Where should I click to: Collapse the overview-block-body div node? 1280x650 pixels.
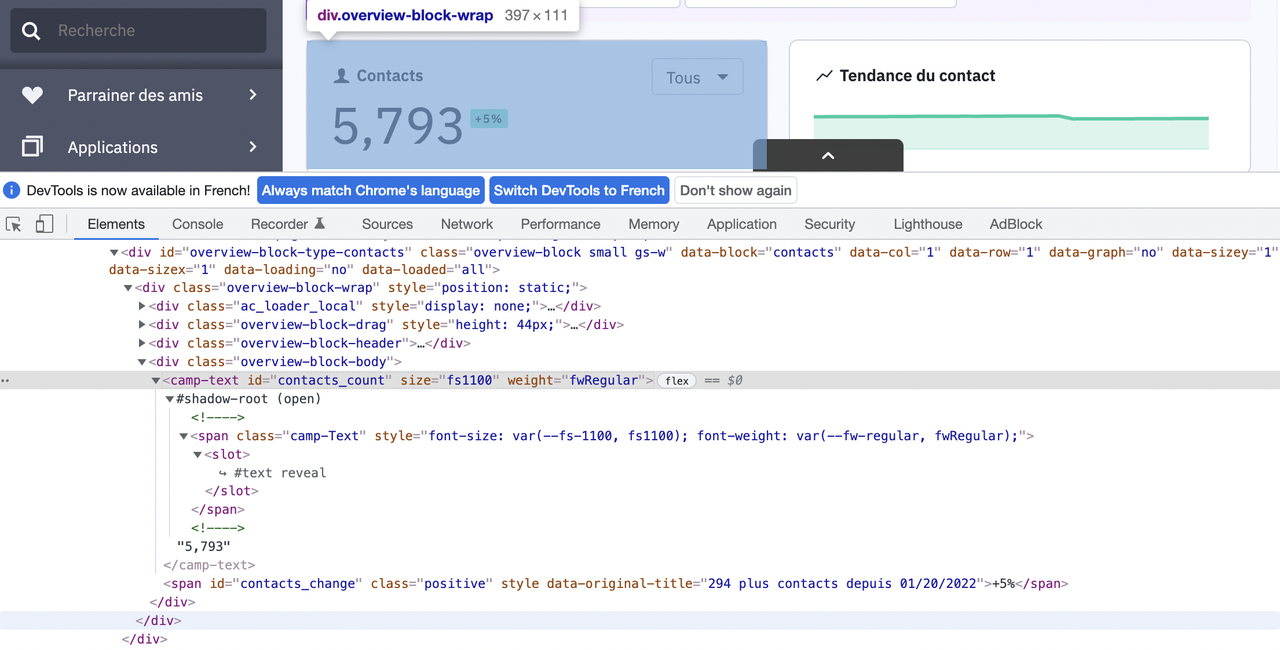[x=142, y=361]
